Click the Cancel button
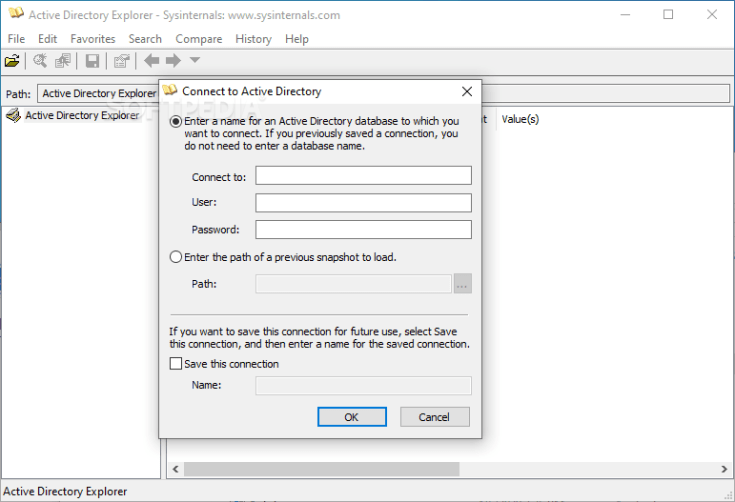 (435, 417)
